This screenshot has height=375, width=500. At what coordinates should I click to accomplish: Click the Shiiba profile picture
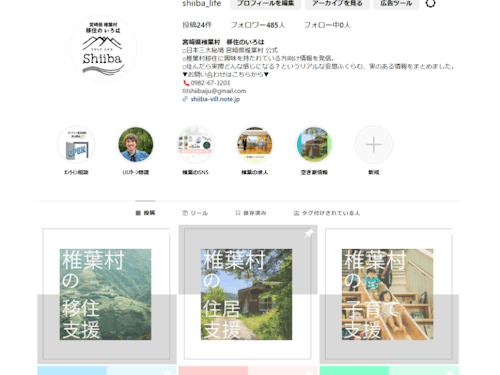(103, 48)
